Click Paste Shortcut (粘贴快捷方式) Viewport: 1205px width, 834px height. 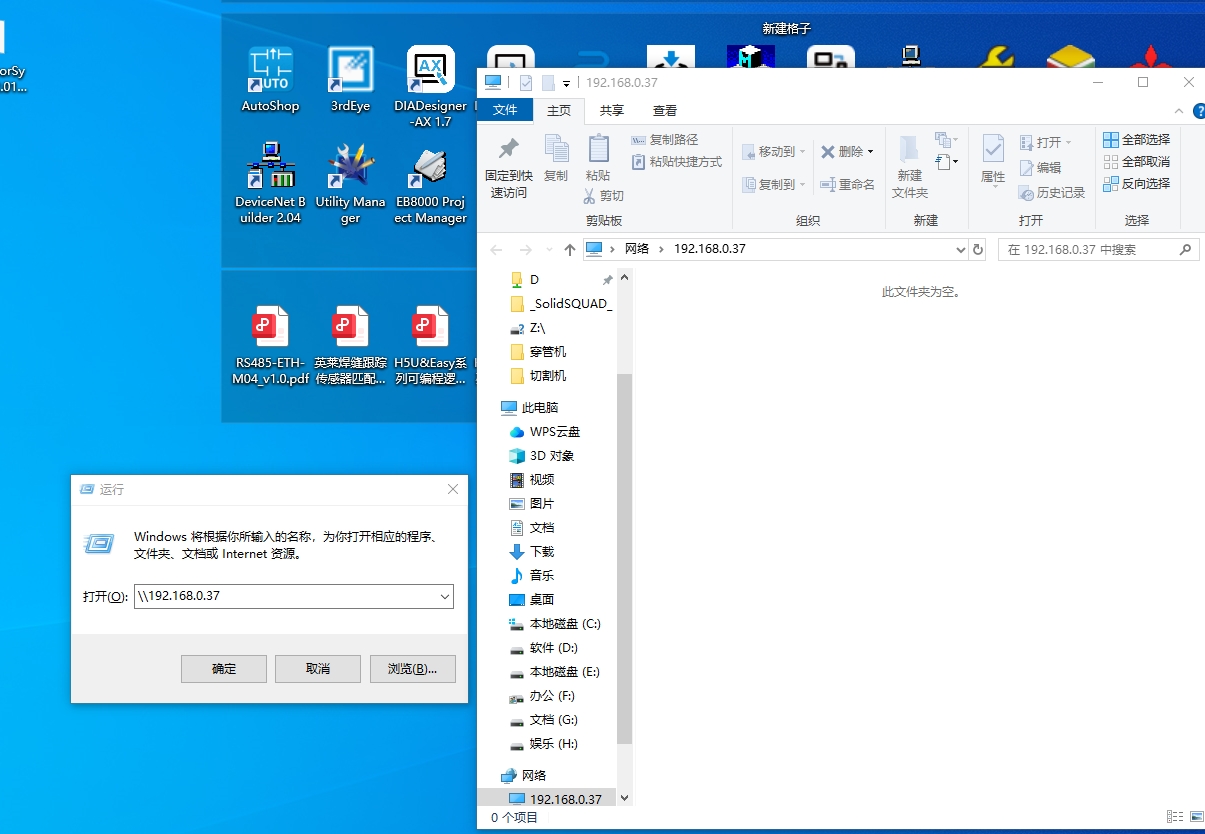tap(677, 162)
